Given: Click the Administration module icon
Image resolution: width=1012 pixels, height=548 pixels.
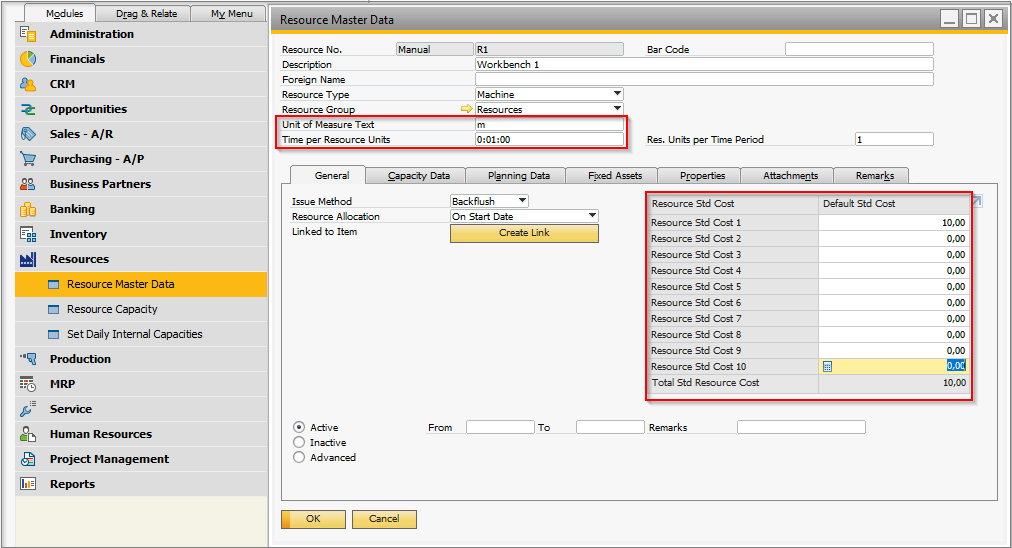Looking at the screenshot, I should 28,34.
